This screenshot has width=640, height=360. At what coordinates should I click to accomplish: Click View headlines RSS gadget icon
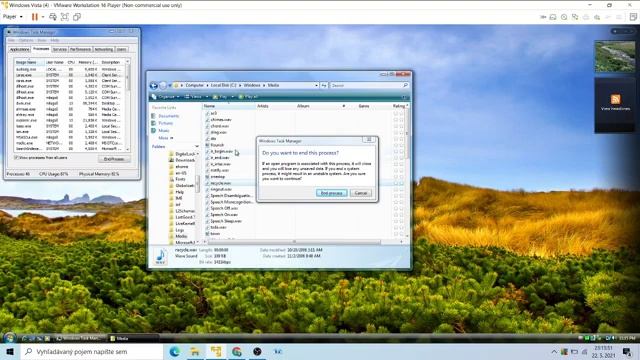pos(616,99)
